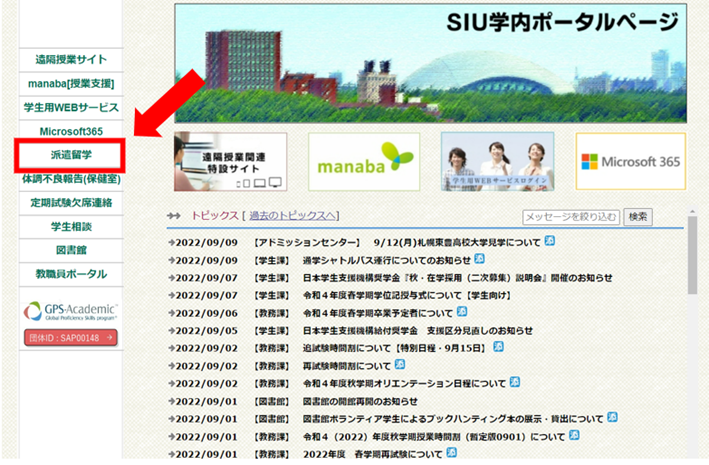Screen dimensions: 709x465
Task: Open topic 令和4年度春学期学位記授与式について
Action: (407, 295)
